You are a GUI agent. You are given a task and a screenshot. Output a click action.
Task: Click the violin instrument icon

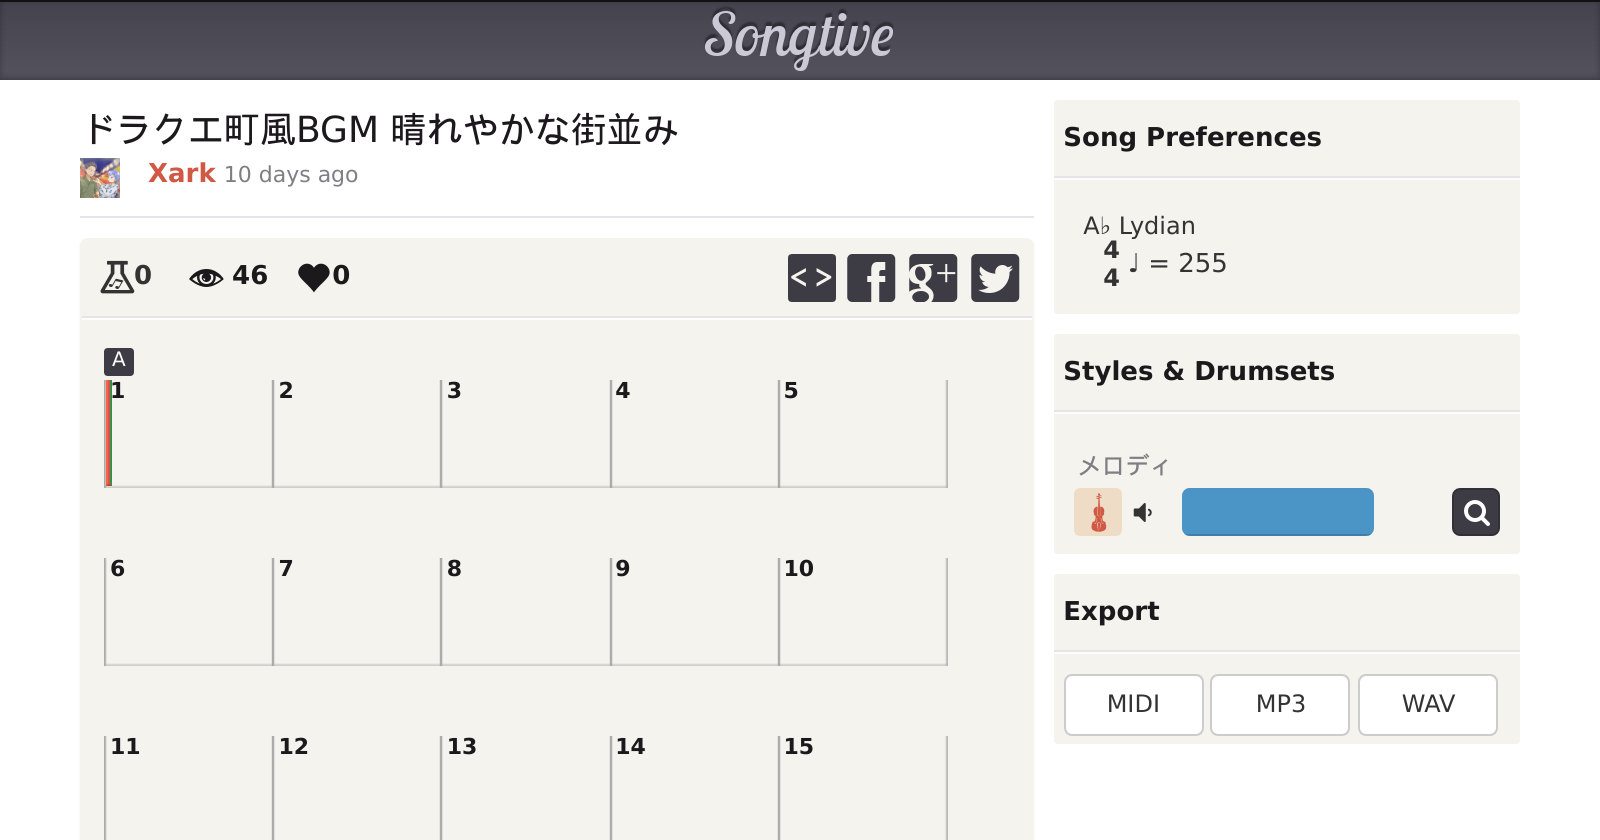tap(1098, 512)
